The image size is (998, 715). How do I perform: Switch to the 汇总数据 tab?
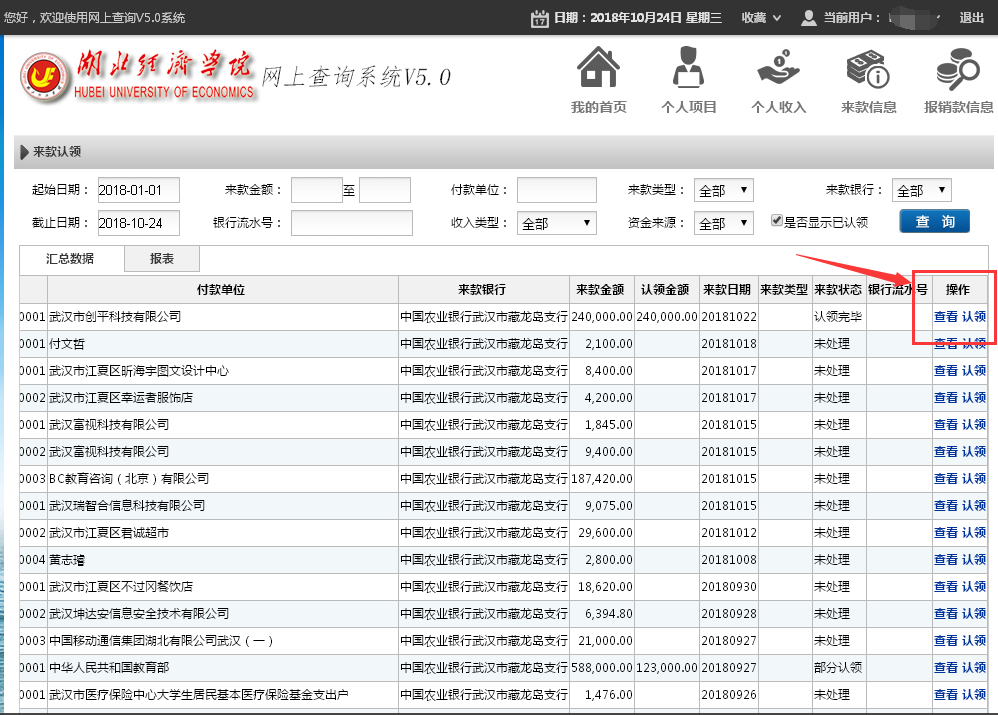pos(70,258)
